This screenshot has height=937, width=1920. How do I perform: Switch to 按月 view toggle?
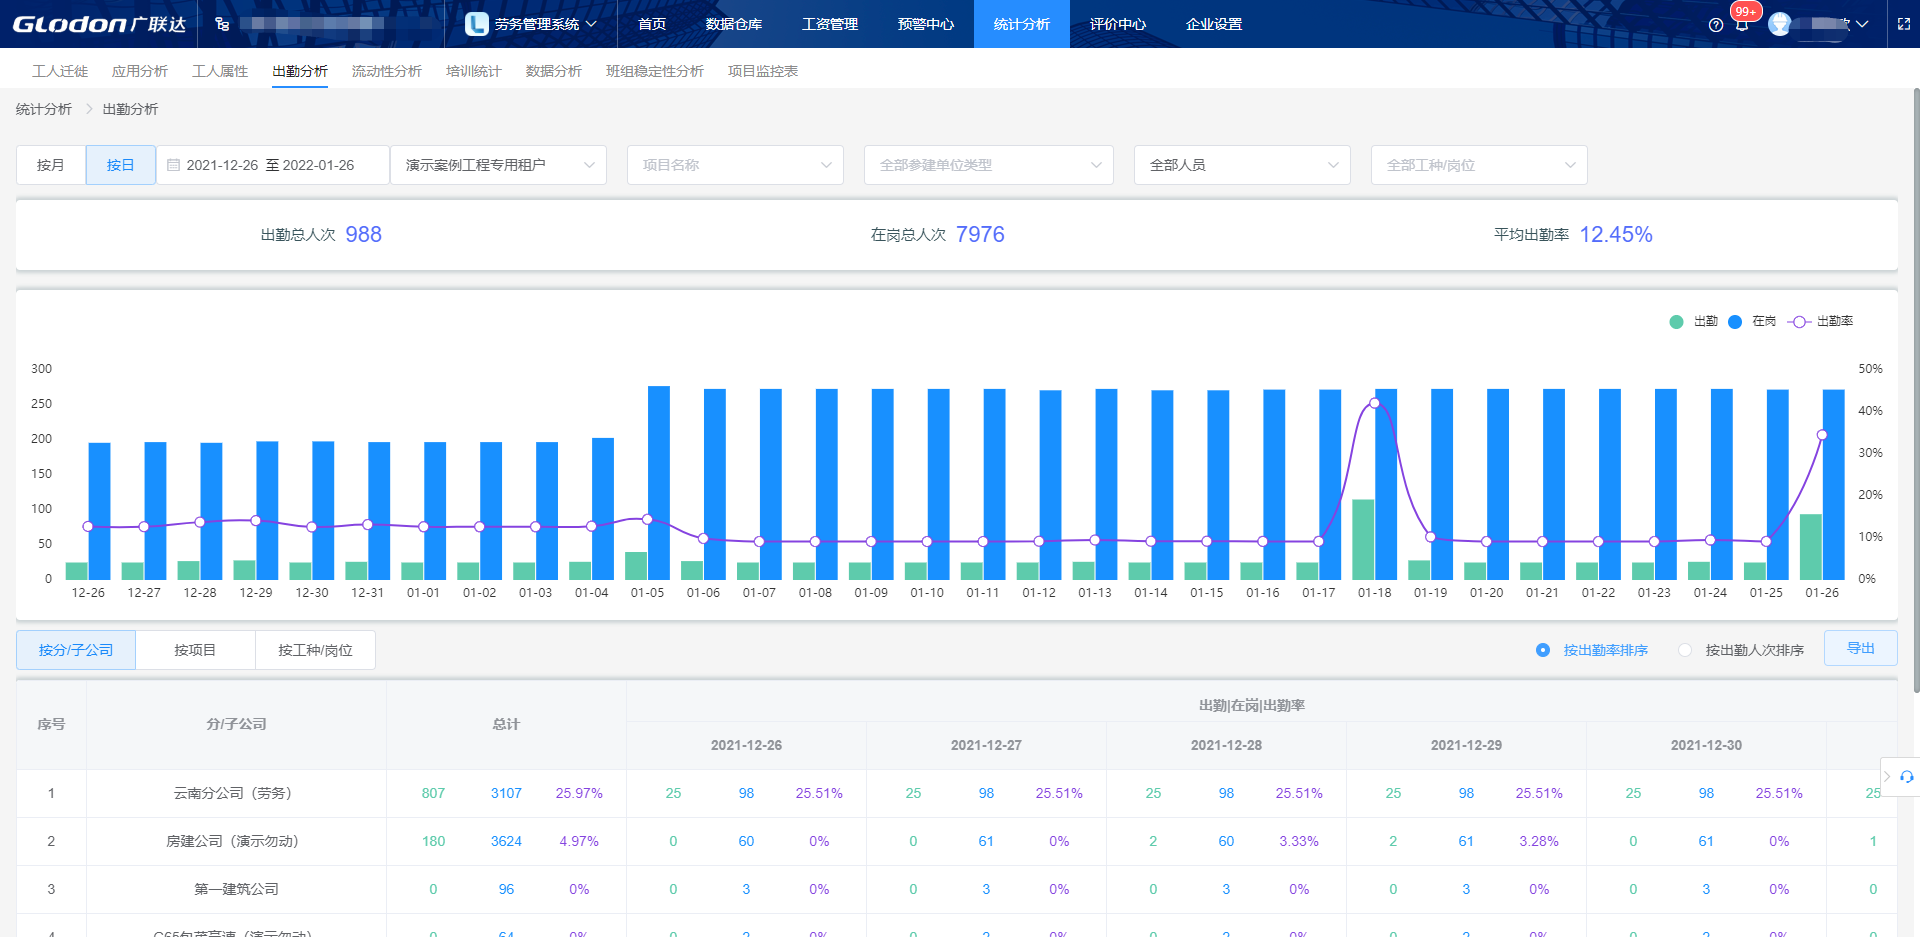click(x=51, y=165)
